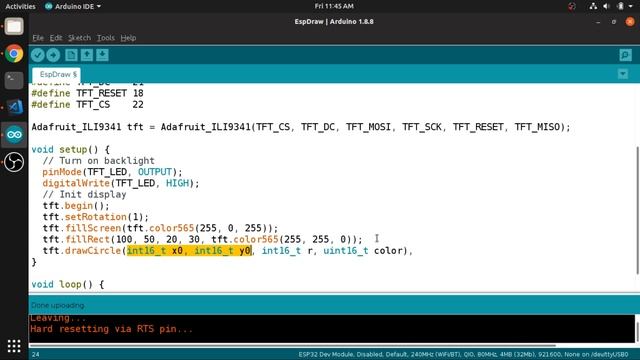Screen dimensions: 640x360
Task: Click the ESP32 Dev Module board status text
Action: 463,355
